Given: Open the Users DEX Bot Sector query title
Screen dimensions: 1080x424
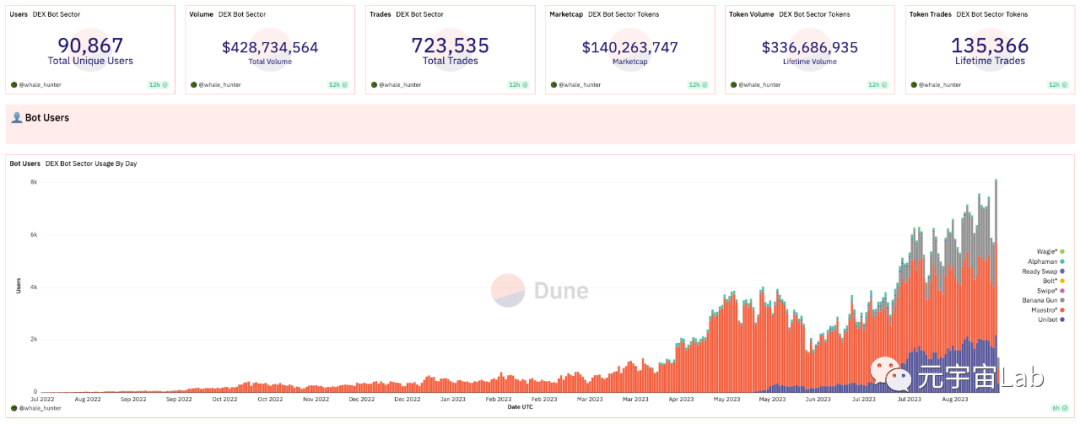Looking at the screenshot, I should (47, 14).
